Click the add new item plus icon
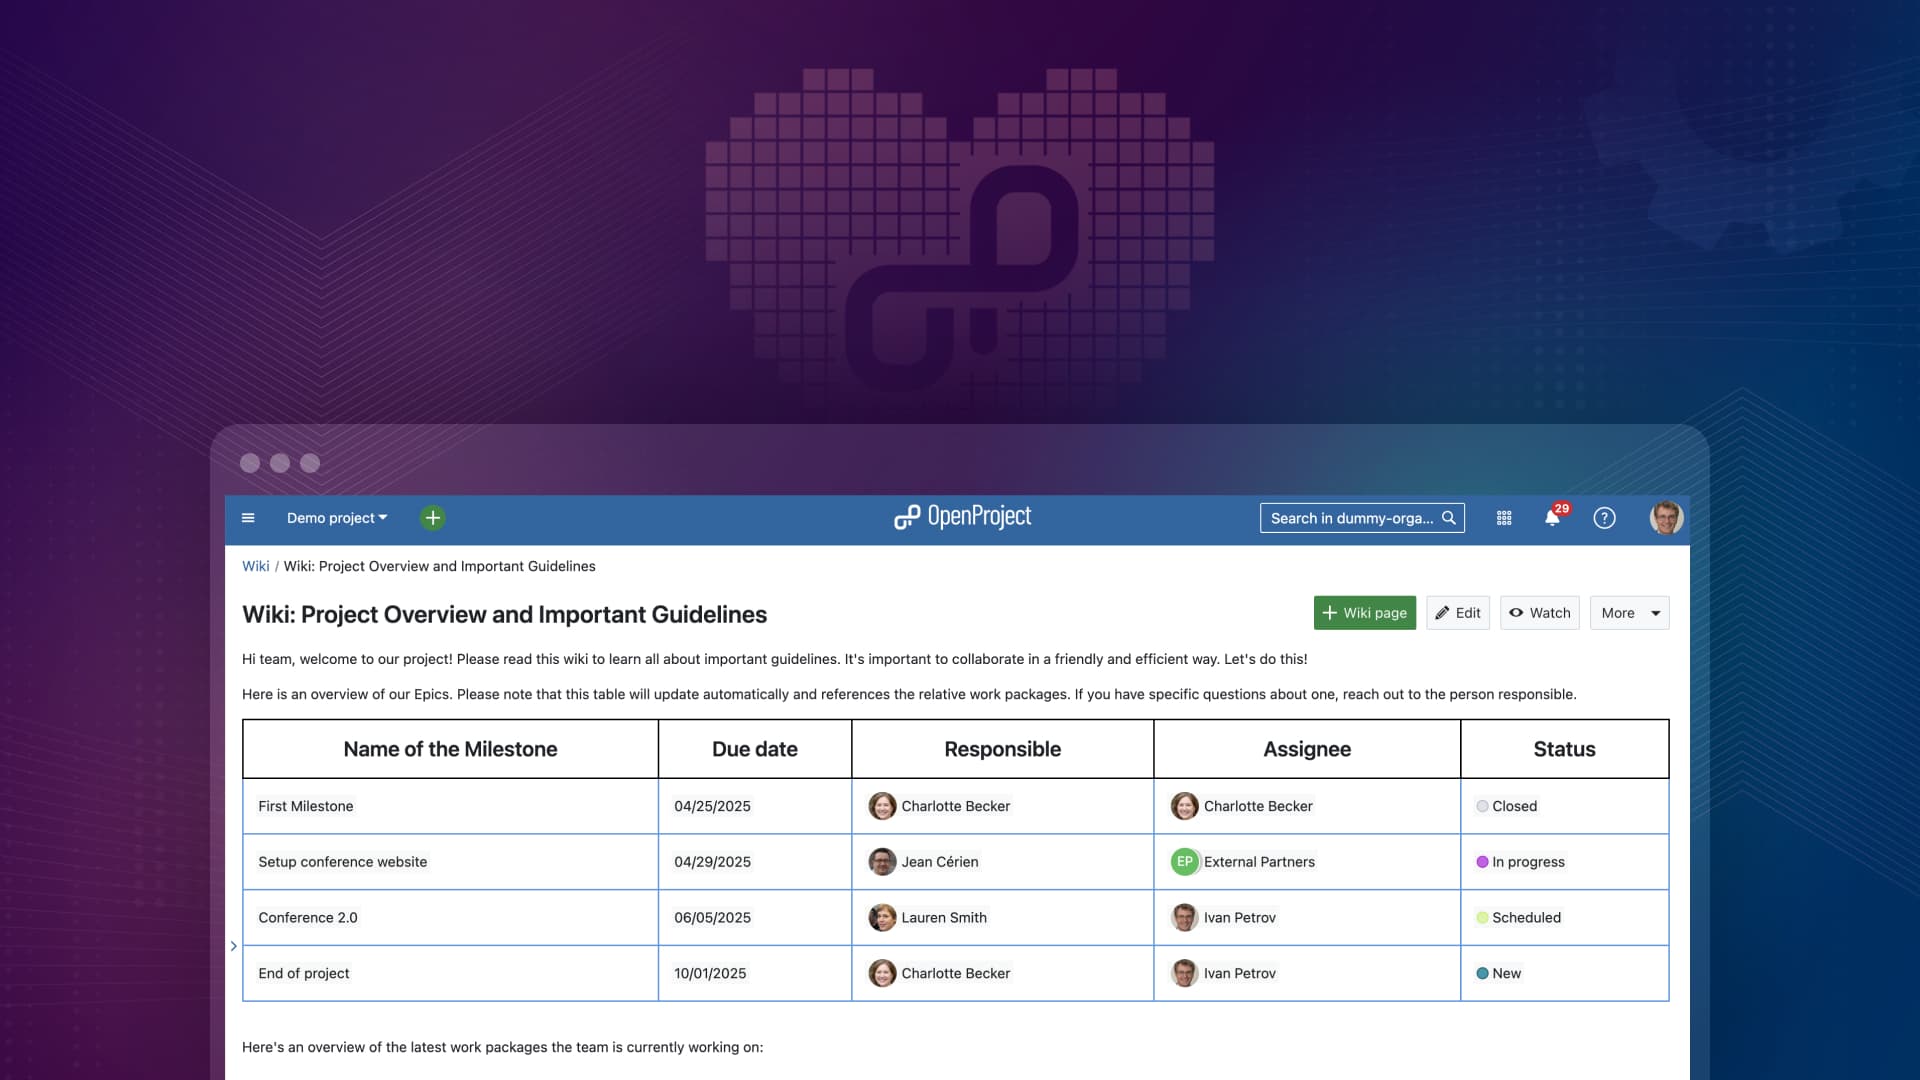 434,517
